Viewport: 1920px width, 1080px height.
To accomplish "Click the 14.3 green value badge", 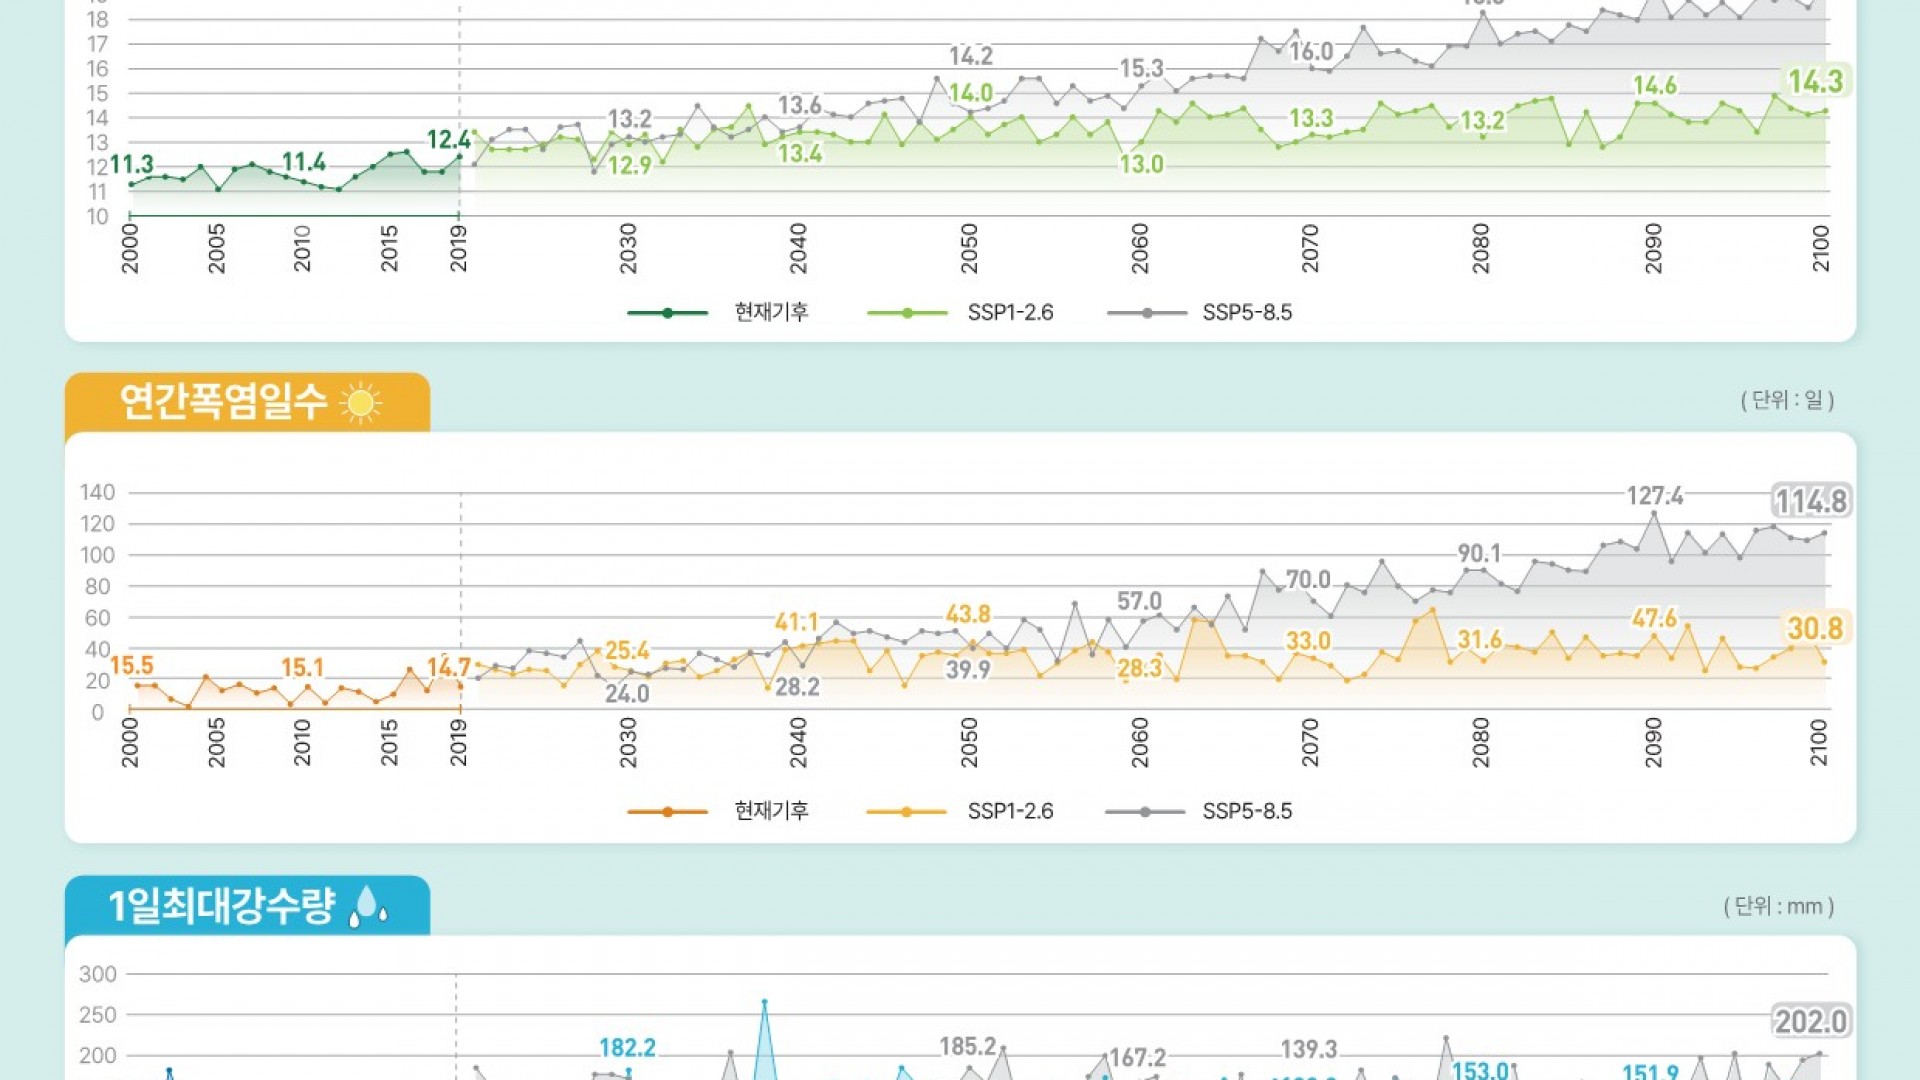I will [1814, 82].
